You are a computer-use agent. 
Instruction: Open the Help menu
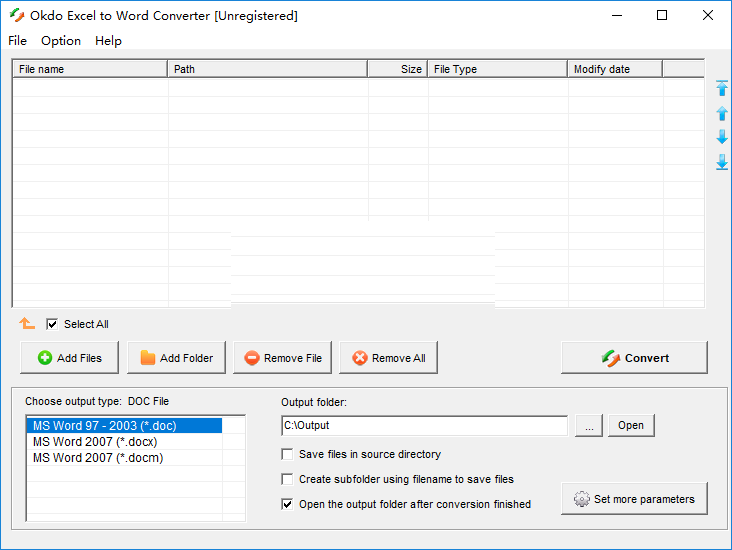pyautogui.click(x=108, y=41)
